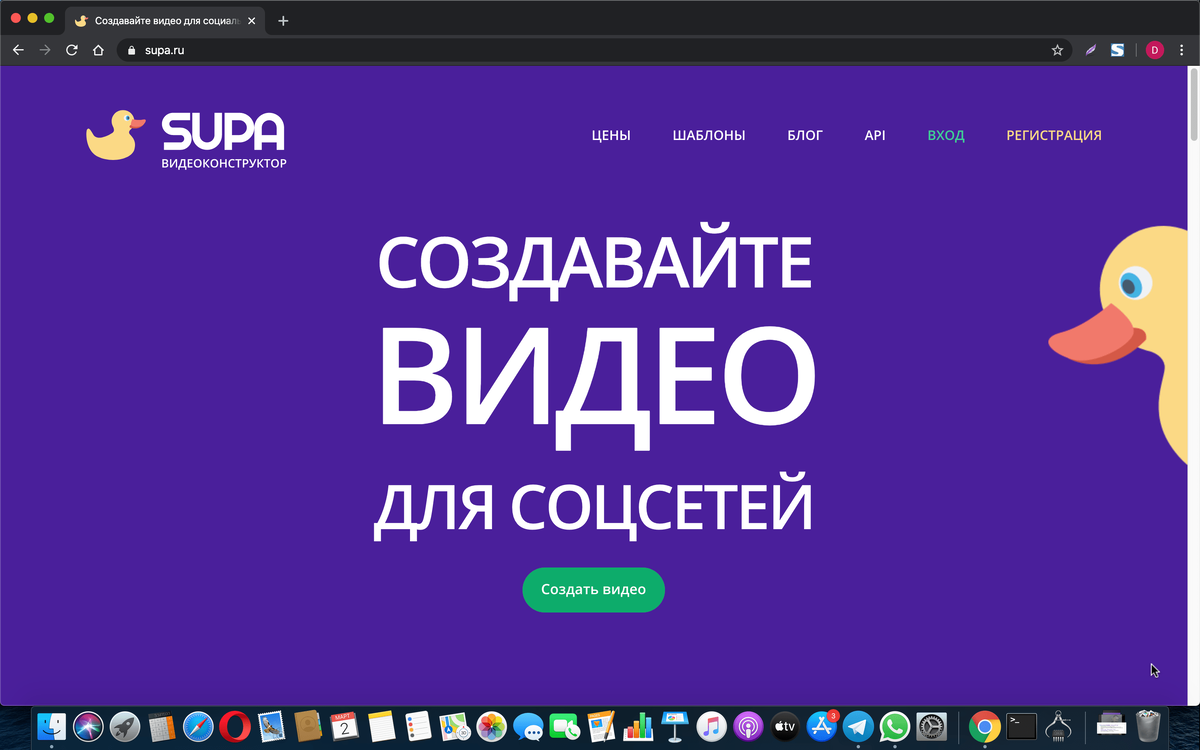Open Notes from the dock
The image size is (1200, 750).
(382, 726)
